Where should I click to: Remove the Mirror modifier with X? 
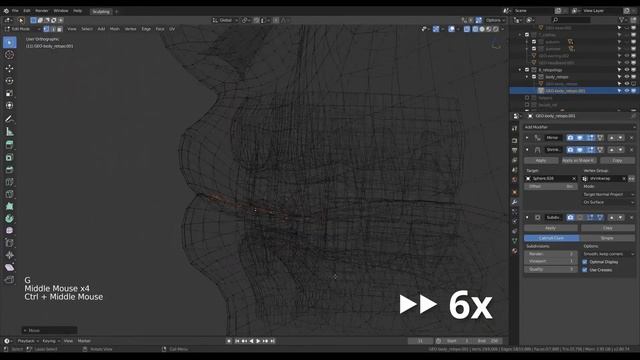[x=631, y=138]
